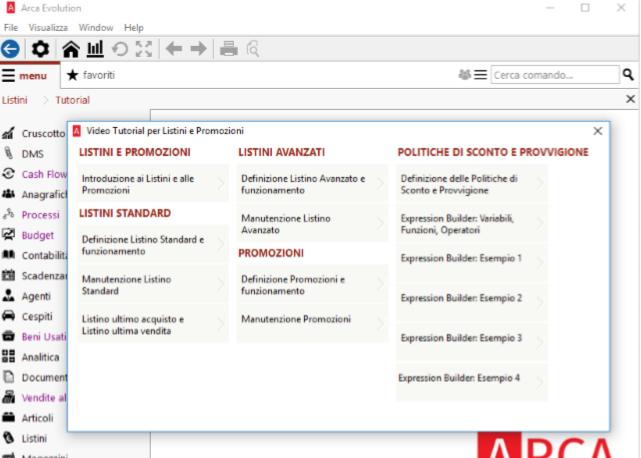Viewport: 641px width, 458px height.
Task: Click the Analitica grid icon
Action: click(8, 357)
